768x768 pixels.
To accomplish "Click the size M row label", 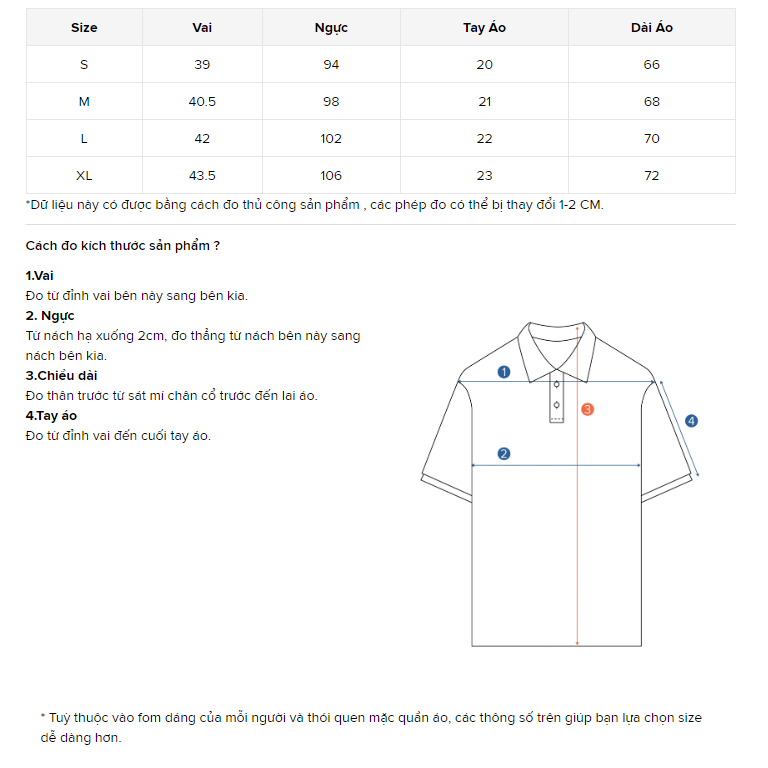I will (84, 102).
